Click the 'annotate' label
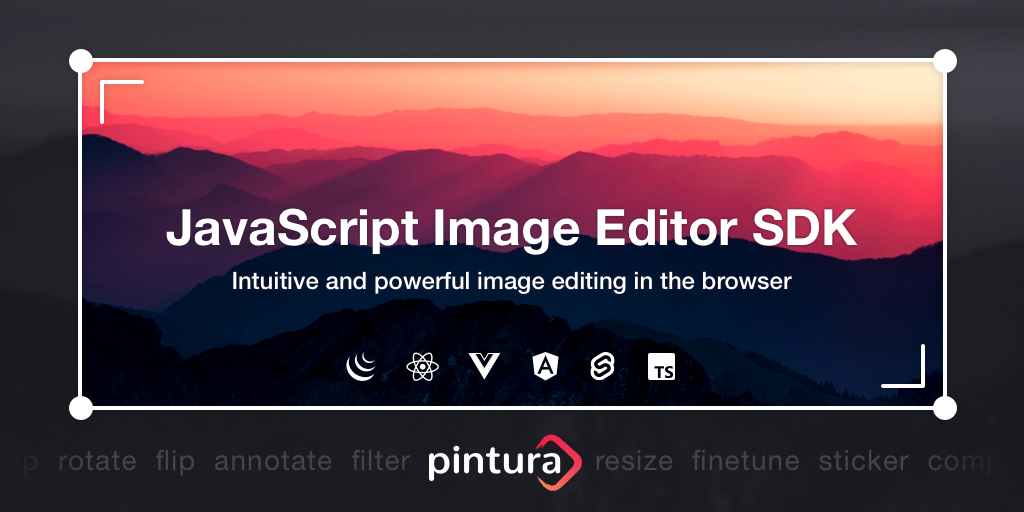Screen dimensions: 1024x512 click(273, 462)
